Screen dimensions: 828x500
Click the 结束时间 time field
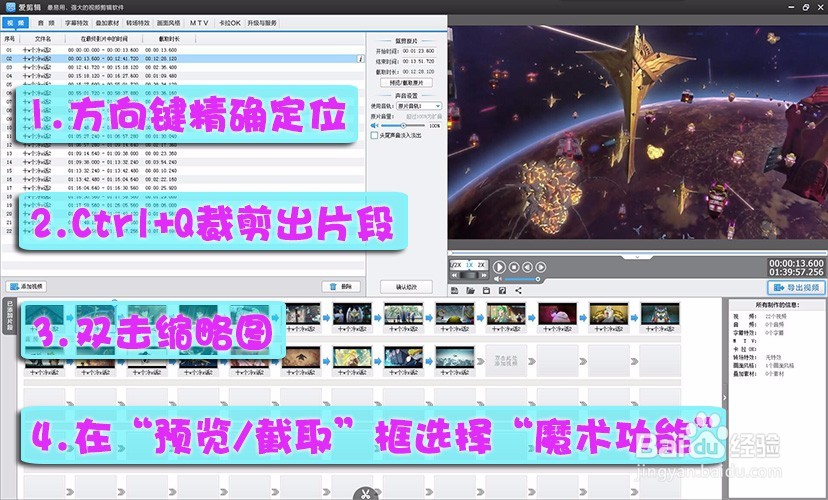point(419,61)
